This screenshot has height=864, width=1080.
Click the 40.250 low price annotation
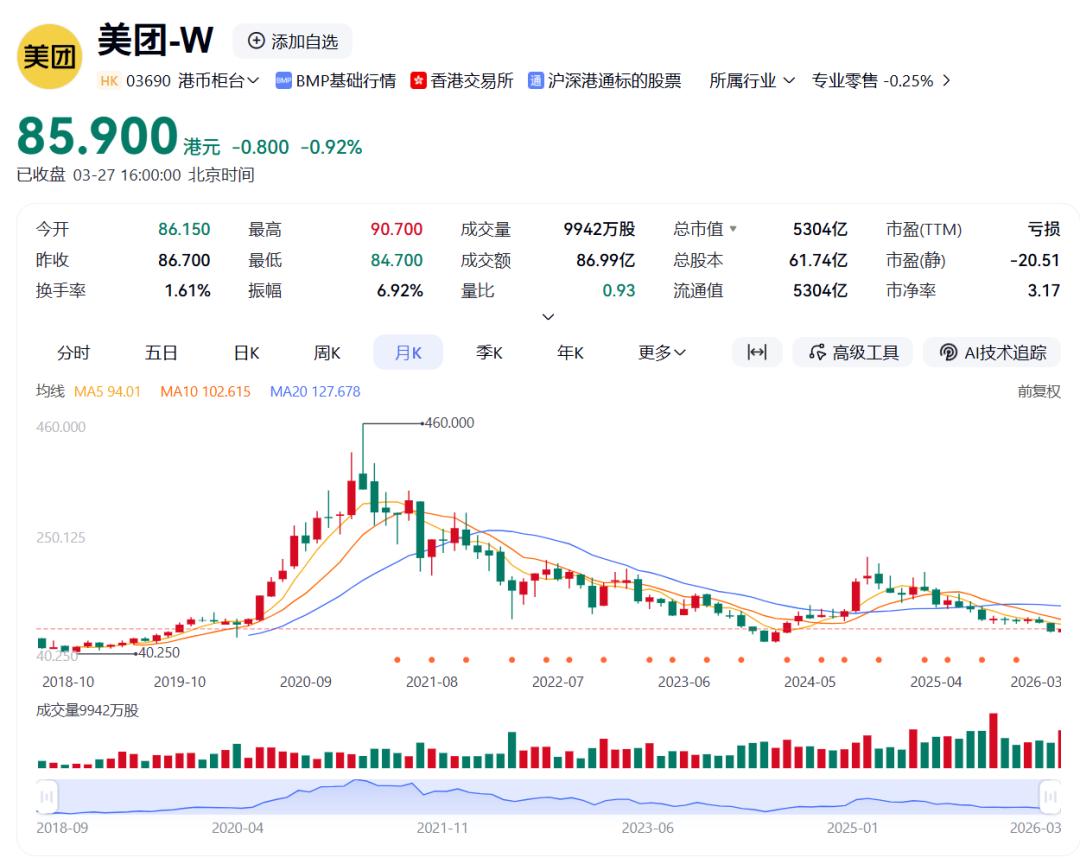[159, 652]
